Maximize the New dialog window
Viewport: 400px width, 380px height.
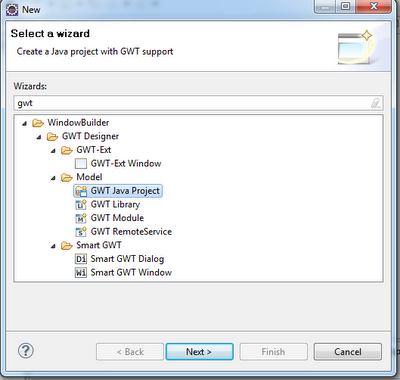pyautogui.click(x=345, y=7)
